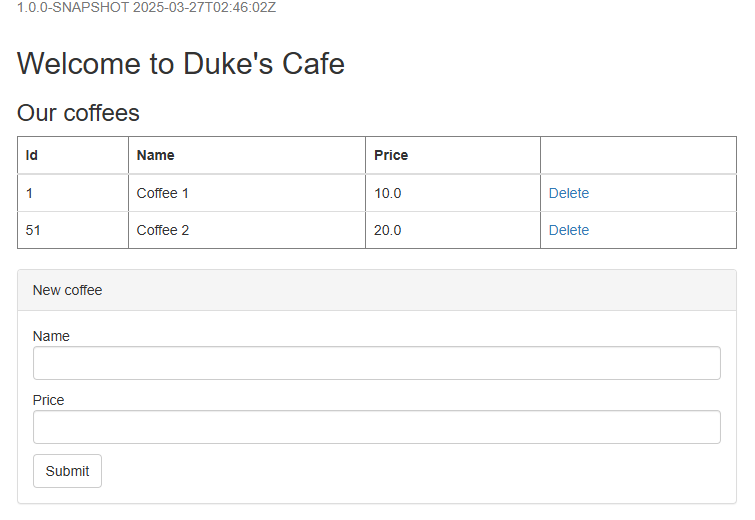
Task: Click the 10.0 price cell
Action: pyautogui.click(x=388, y=193)
